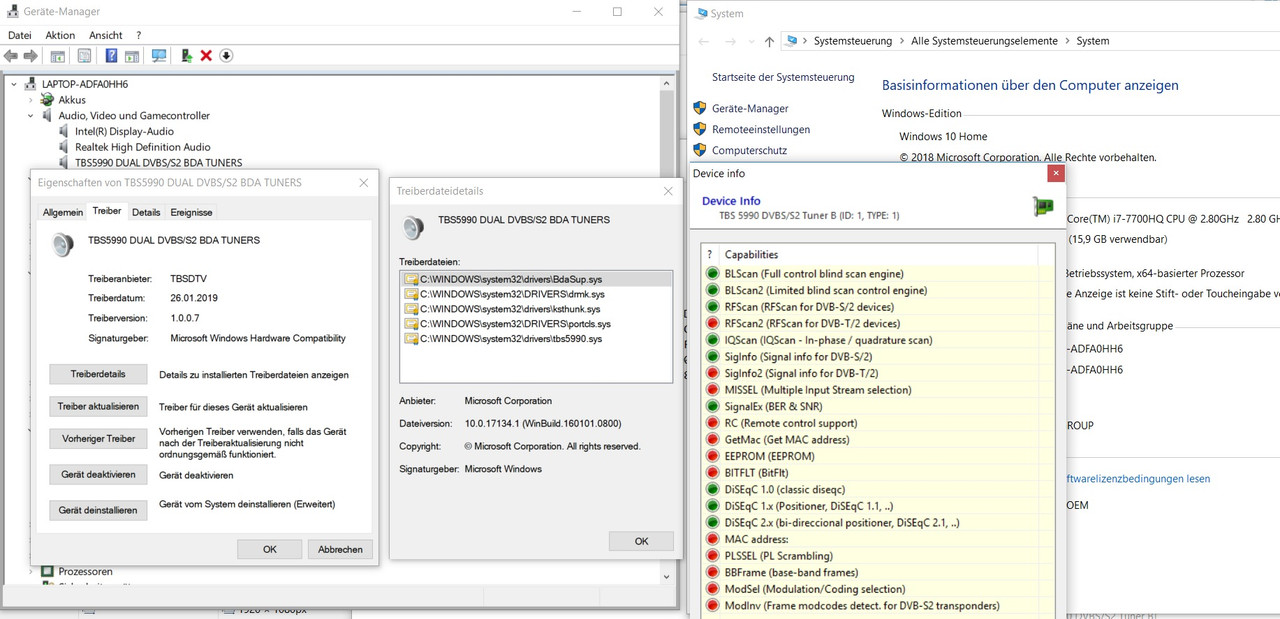This screenshot has width=1280, height=619.
Task: Collapse the LAPTOP-ADFA0HH6 root node
Action: [14, 84]
